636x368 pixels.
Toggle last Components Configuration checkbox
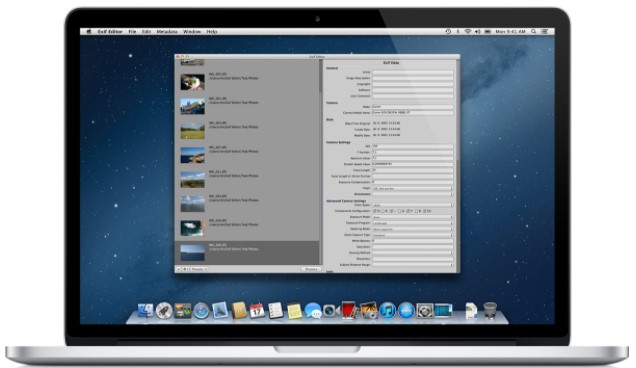pos(425,211)
